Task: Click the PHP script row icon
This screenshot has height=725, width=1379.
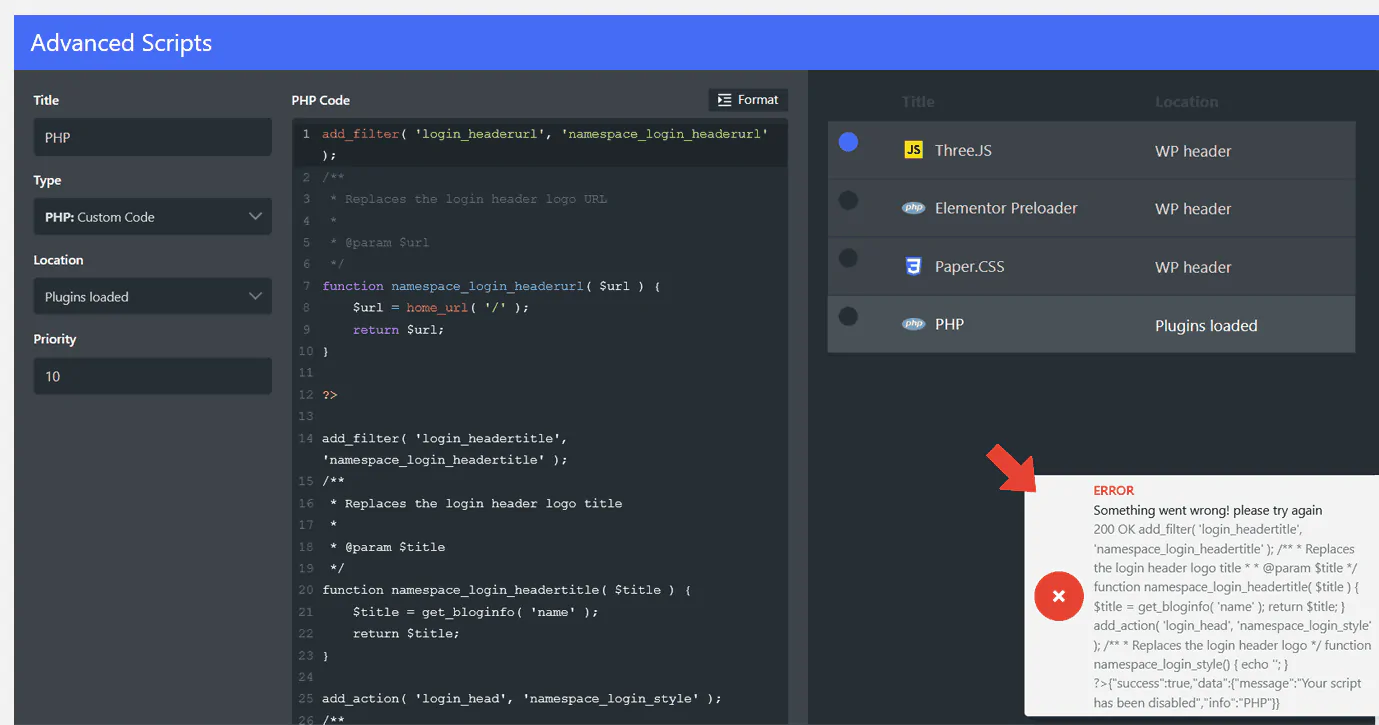Action: point(912,324)
